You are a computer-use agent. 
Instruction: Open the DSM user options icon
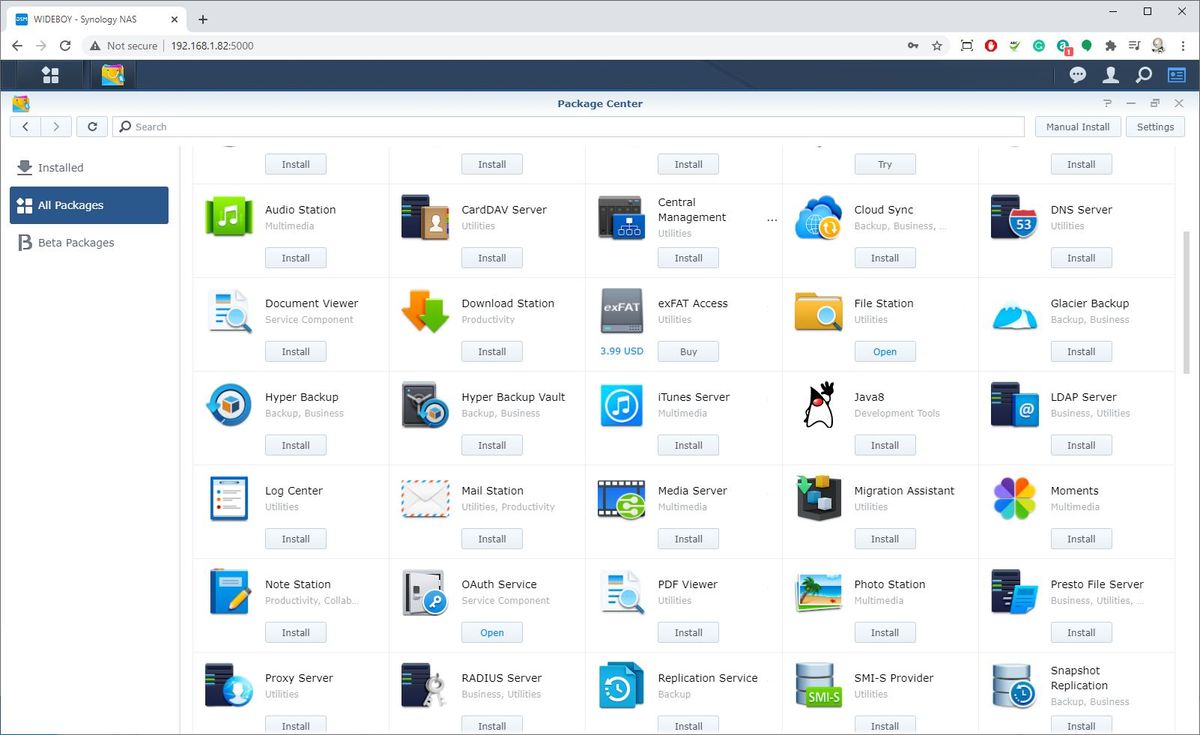1110,75
